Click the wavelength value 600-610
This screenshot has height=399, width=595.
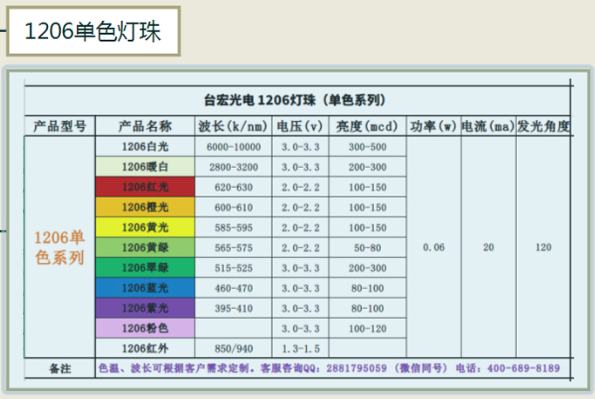233,207
